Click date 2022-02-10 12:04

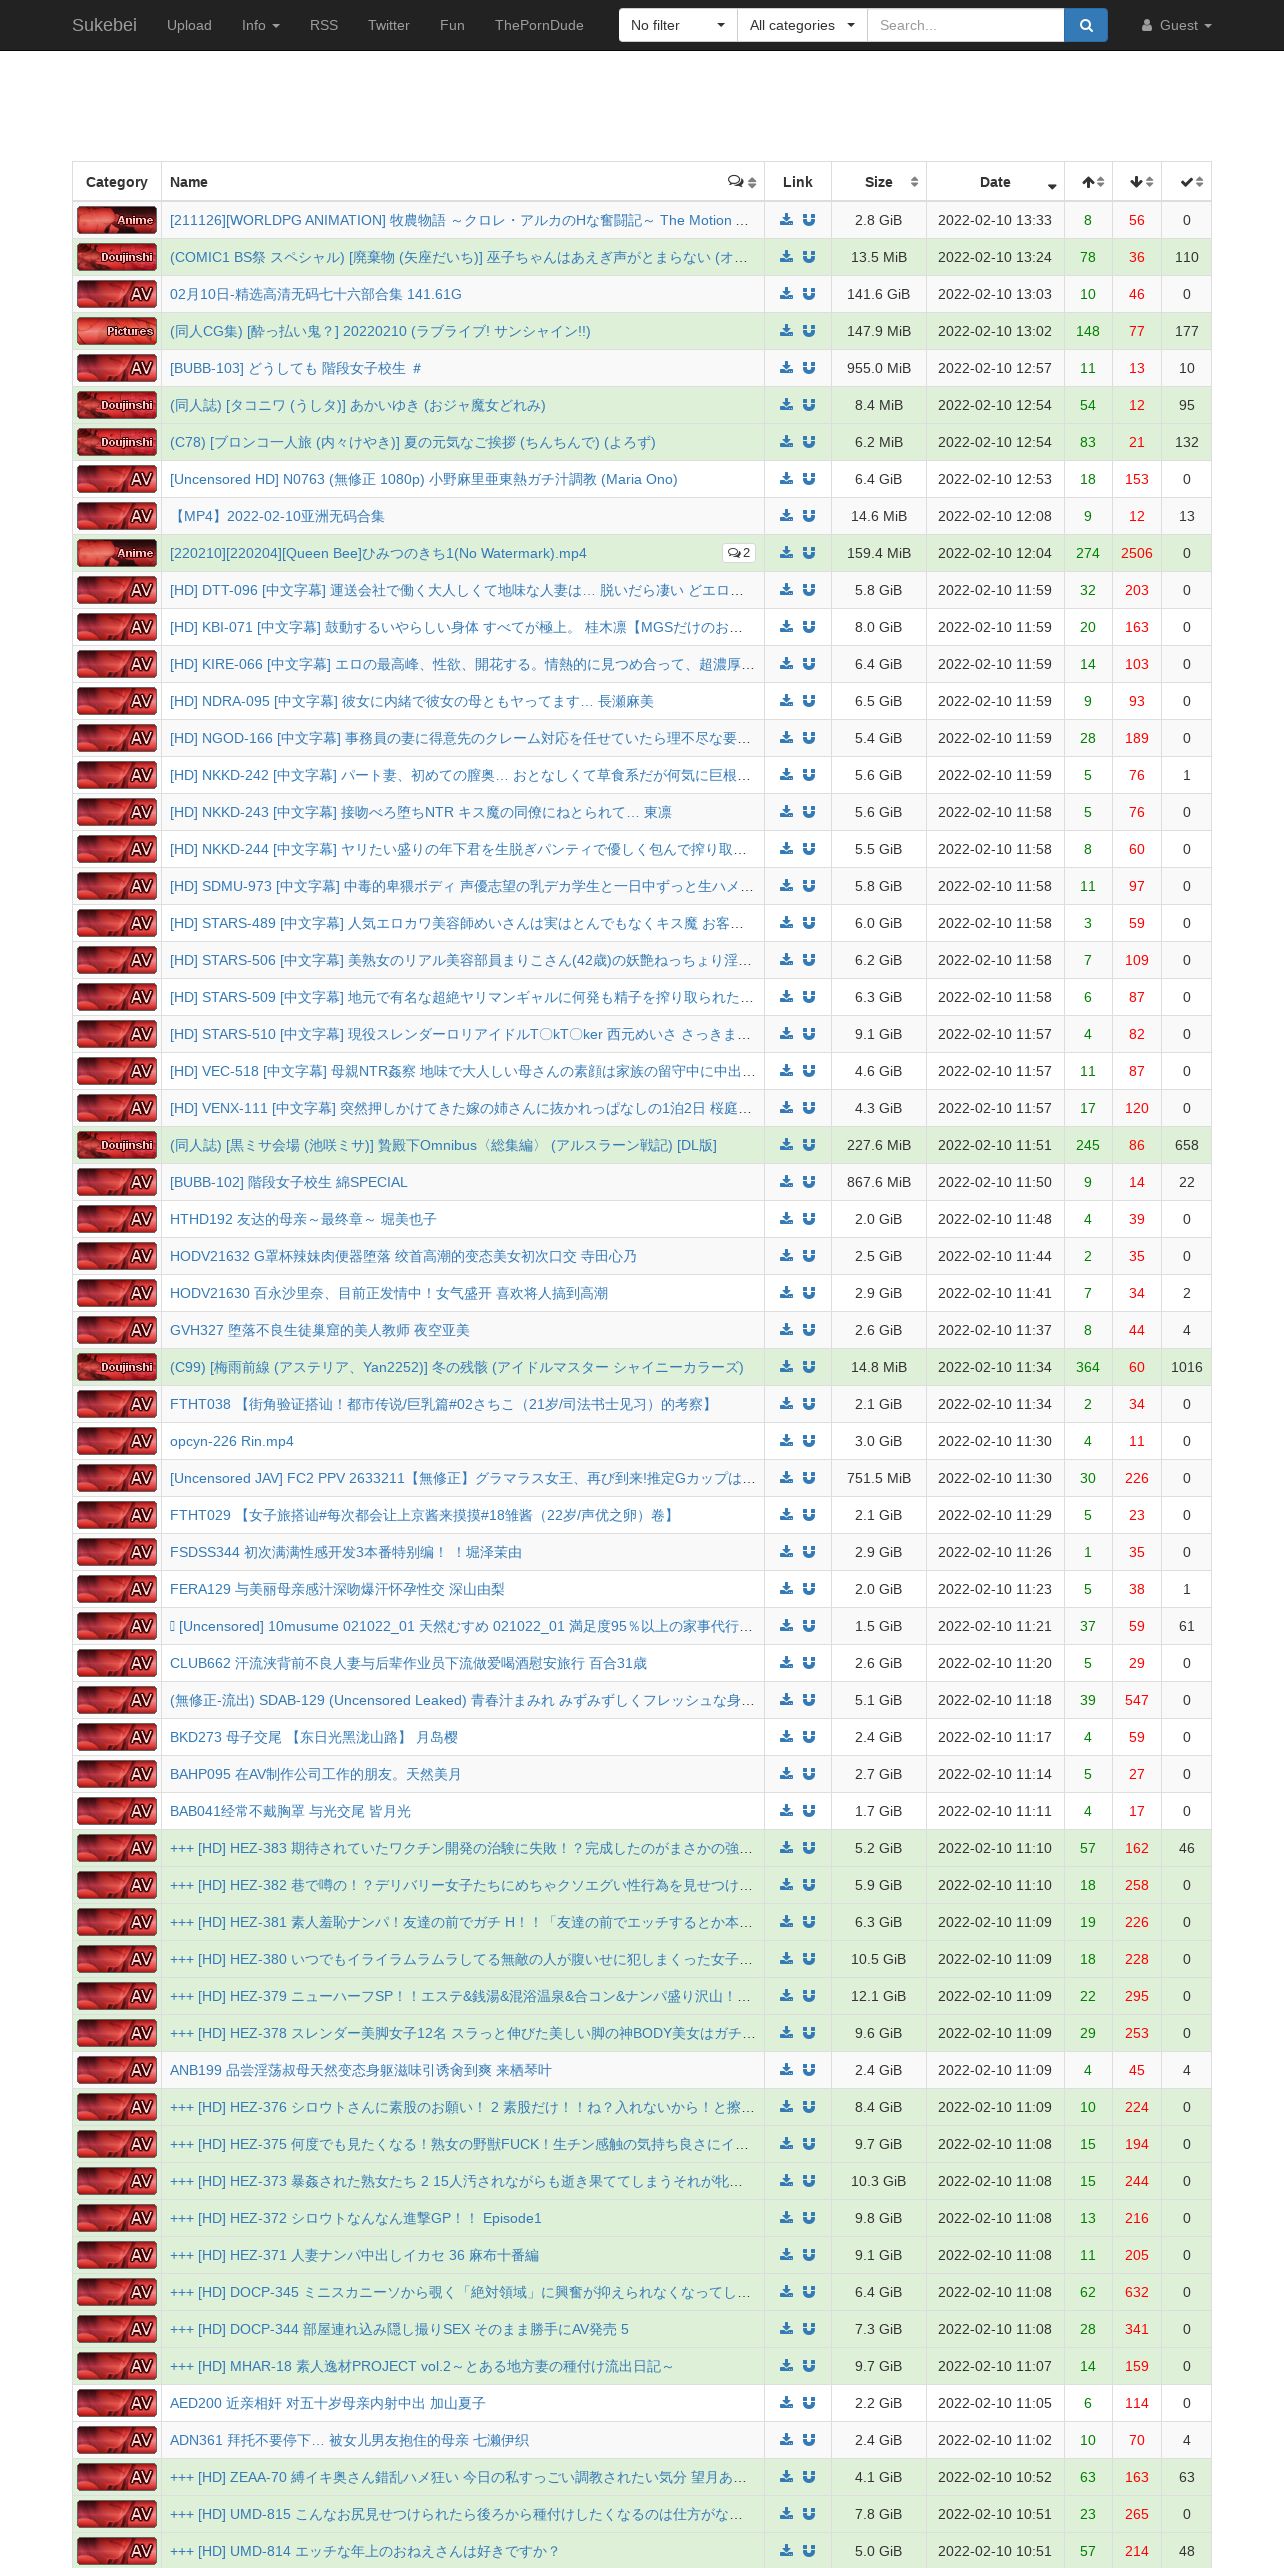[995, 553]
